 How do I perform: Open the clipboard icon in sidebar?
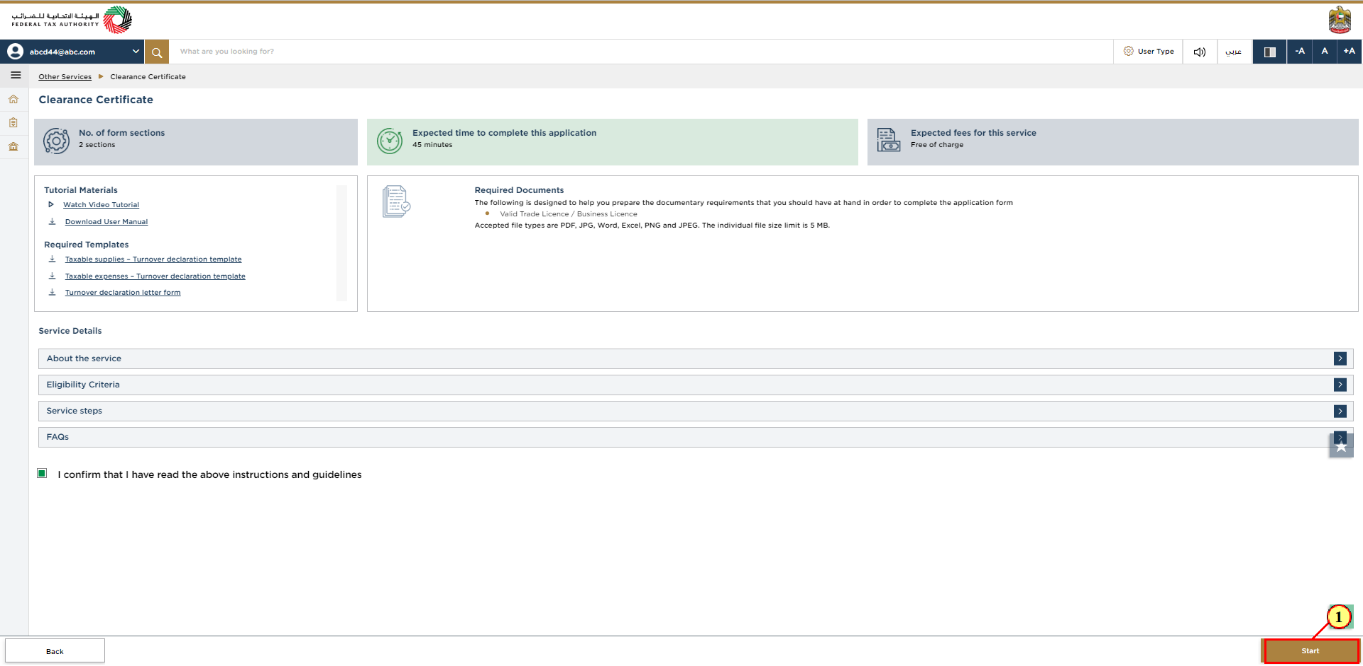(x=14, y=122)
